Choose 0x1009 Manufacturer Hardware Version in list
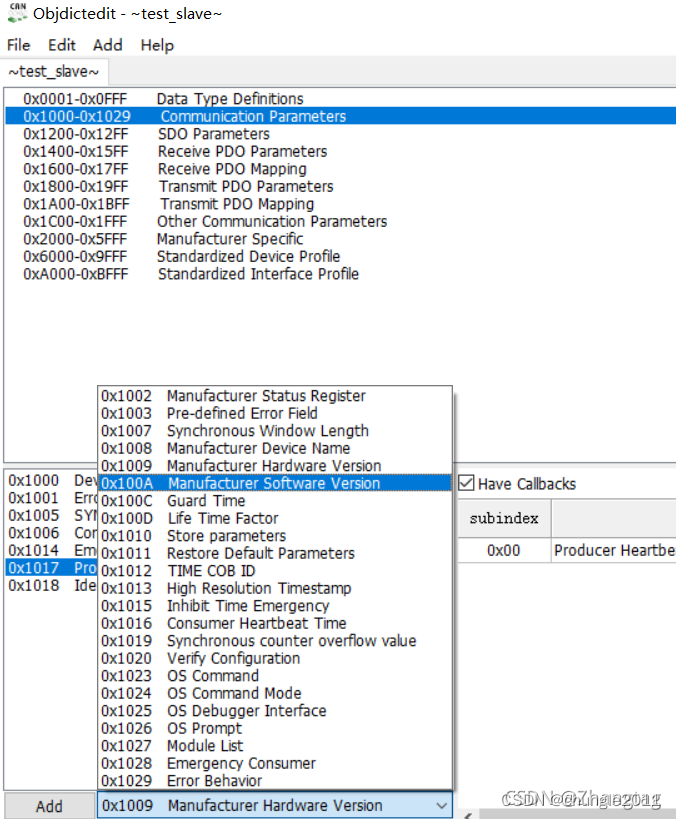This screenshot has width=676, height=819. (x=275, y=466)
